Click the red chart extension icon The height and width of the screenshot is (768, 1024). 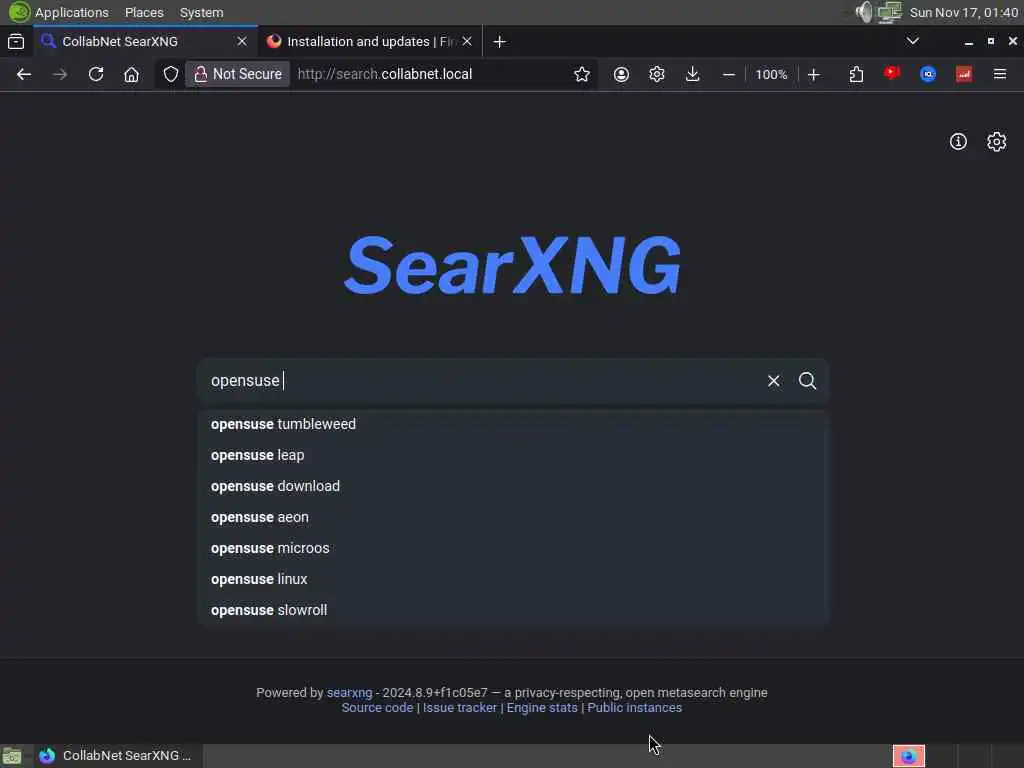coord(964,74)
